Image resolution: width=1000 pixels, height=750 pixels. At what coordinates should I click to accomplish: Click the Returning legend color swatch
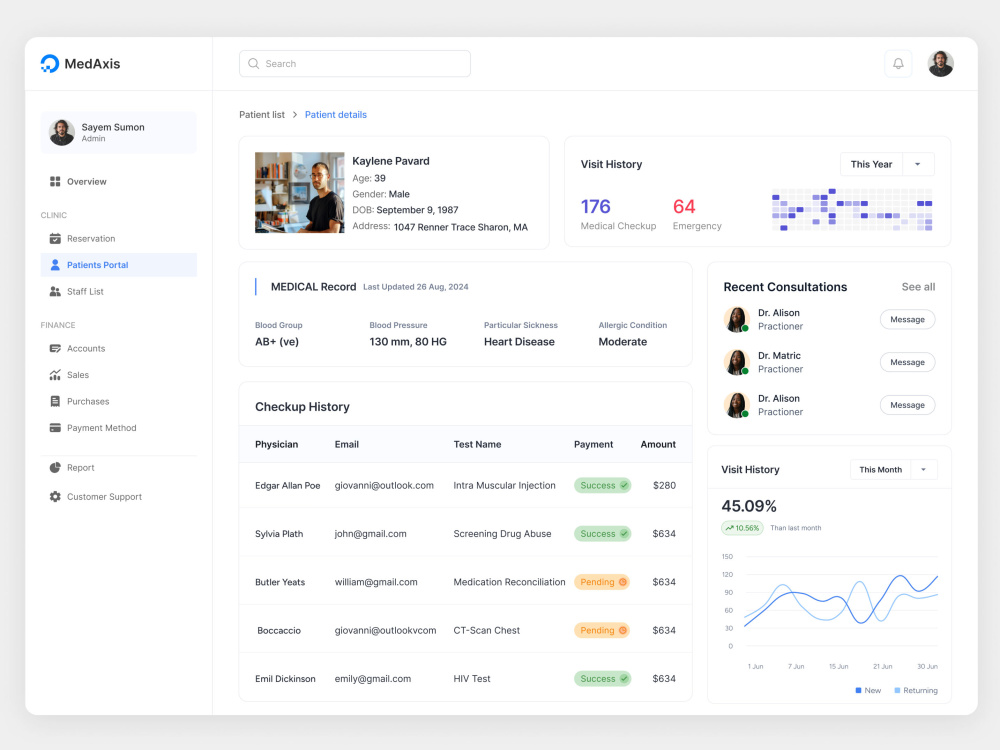point(897,690)
